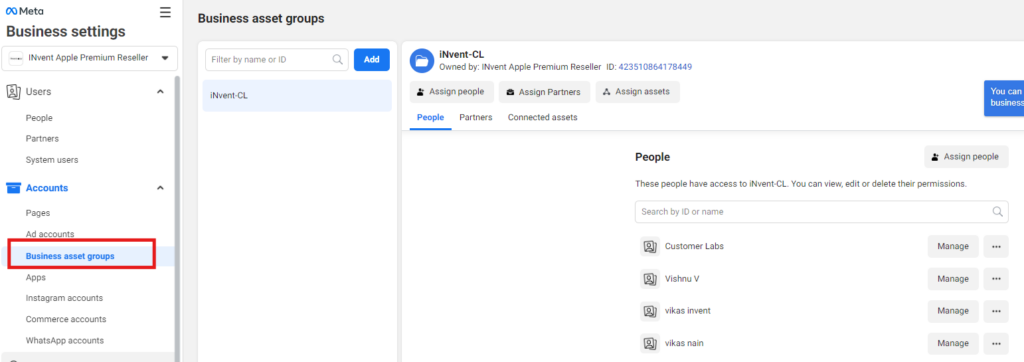Click the Assign Partners button

(x=544, y=92)
